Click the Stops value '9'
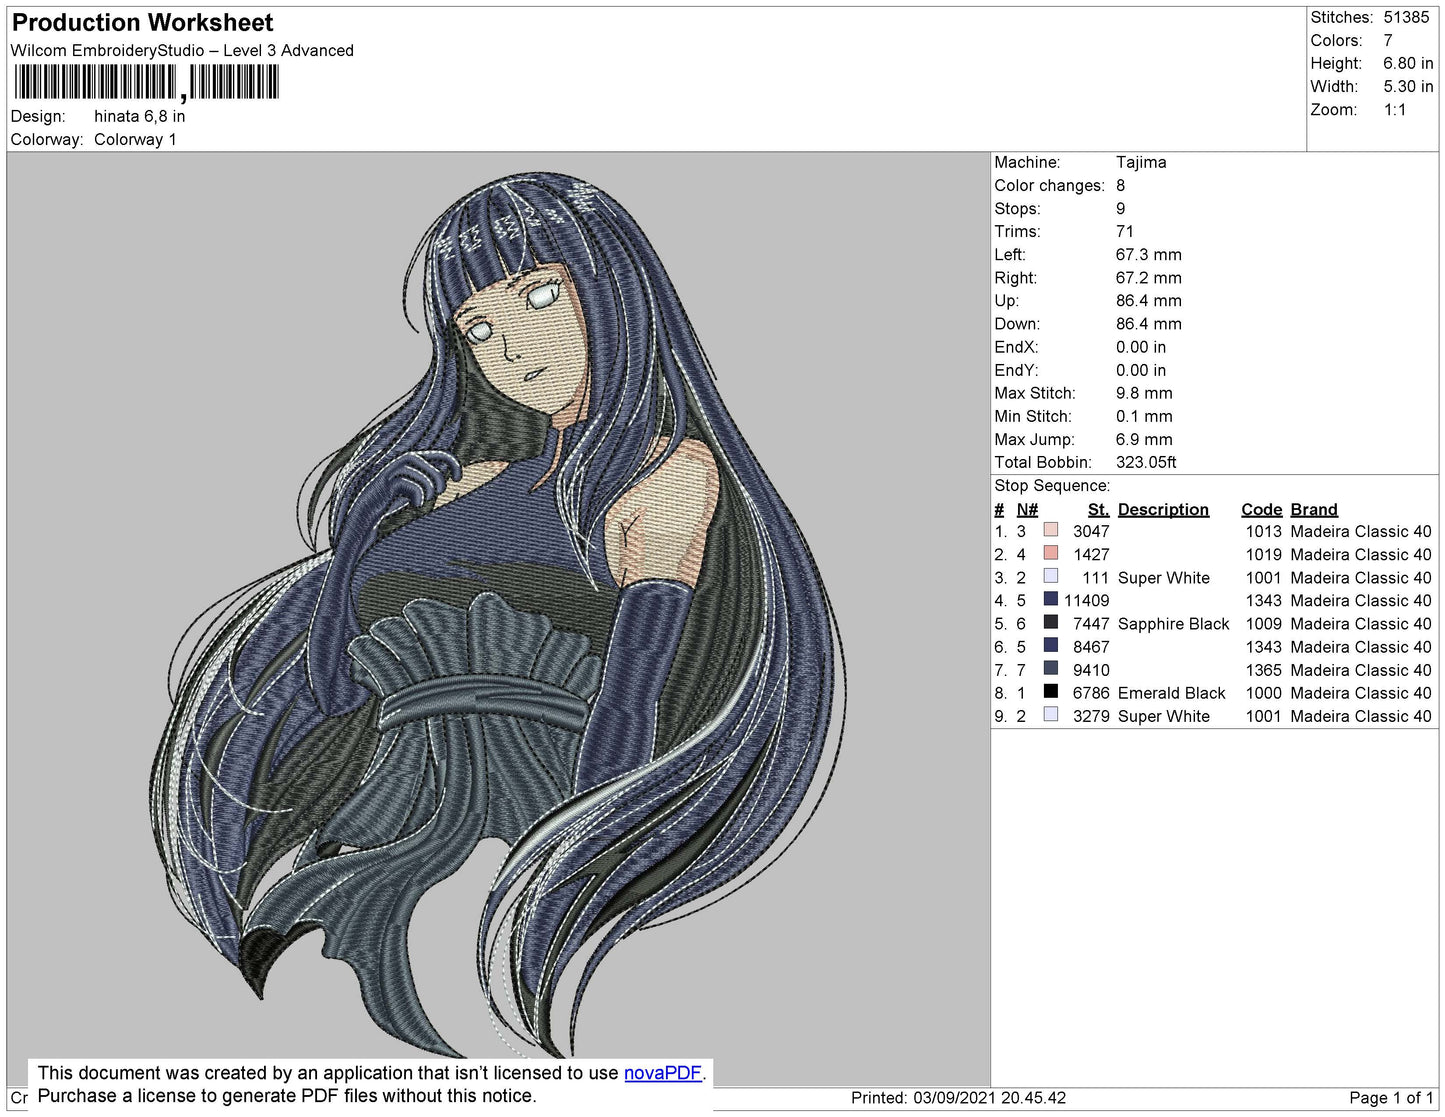This screenshot has width=1445, height=1117. (x=1120, y=208)
